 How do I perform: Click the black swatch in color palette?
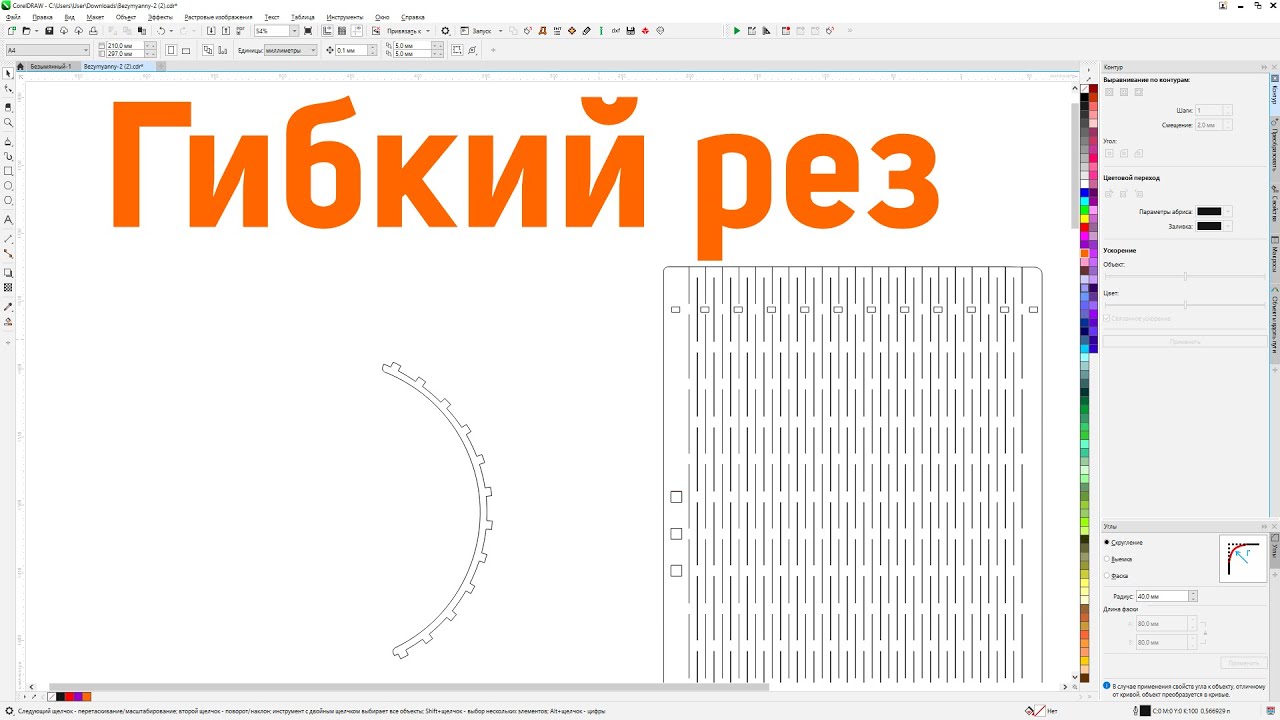pos(1085,99)
